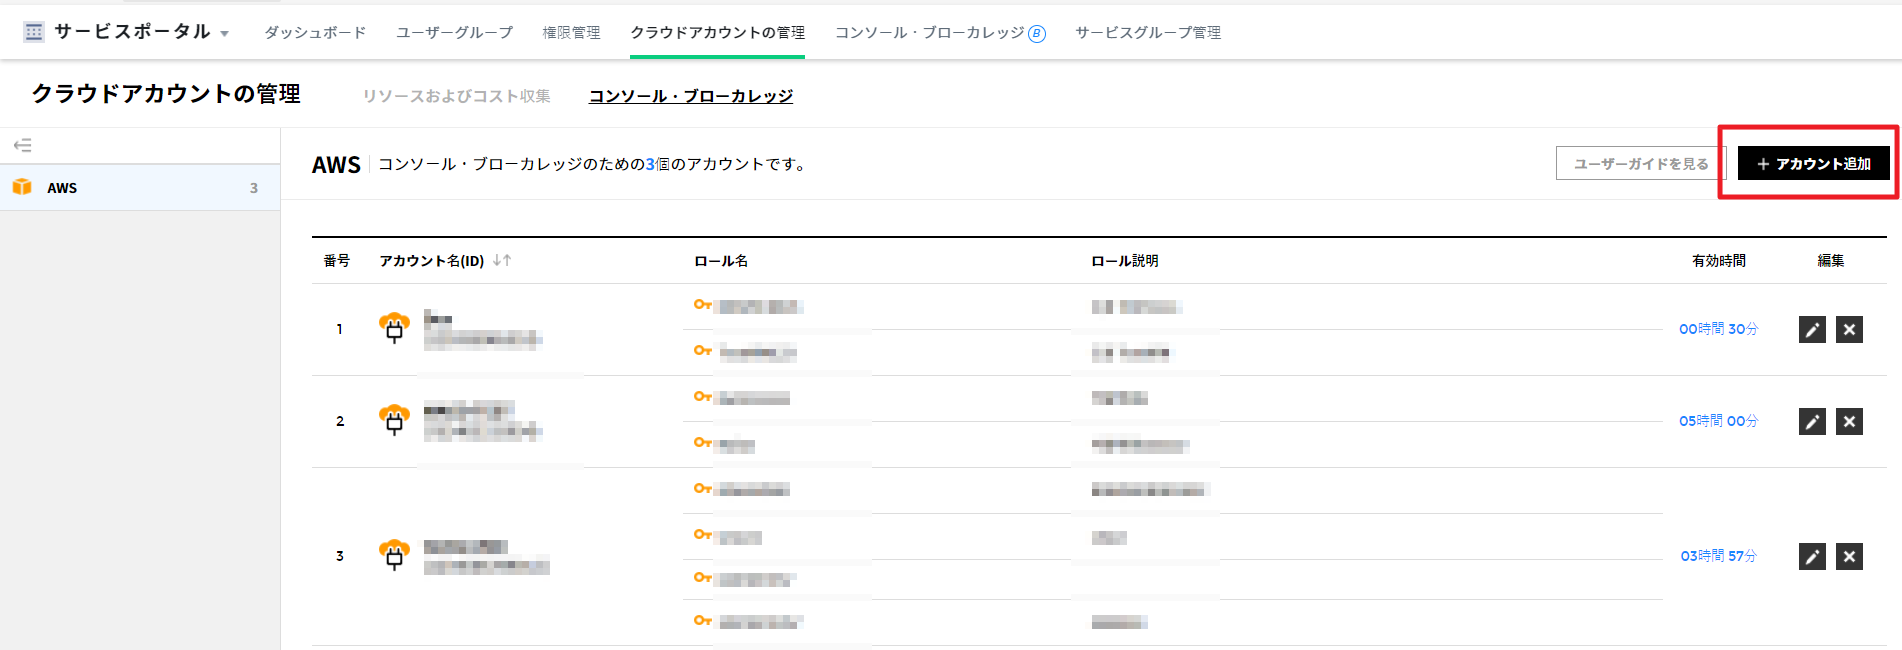The width and height of the screenshot is (1902, 650).
Task: Delete account 1 using X icon
Action: pos(1849,330)
